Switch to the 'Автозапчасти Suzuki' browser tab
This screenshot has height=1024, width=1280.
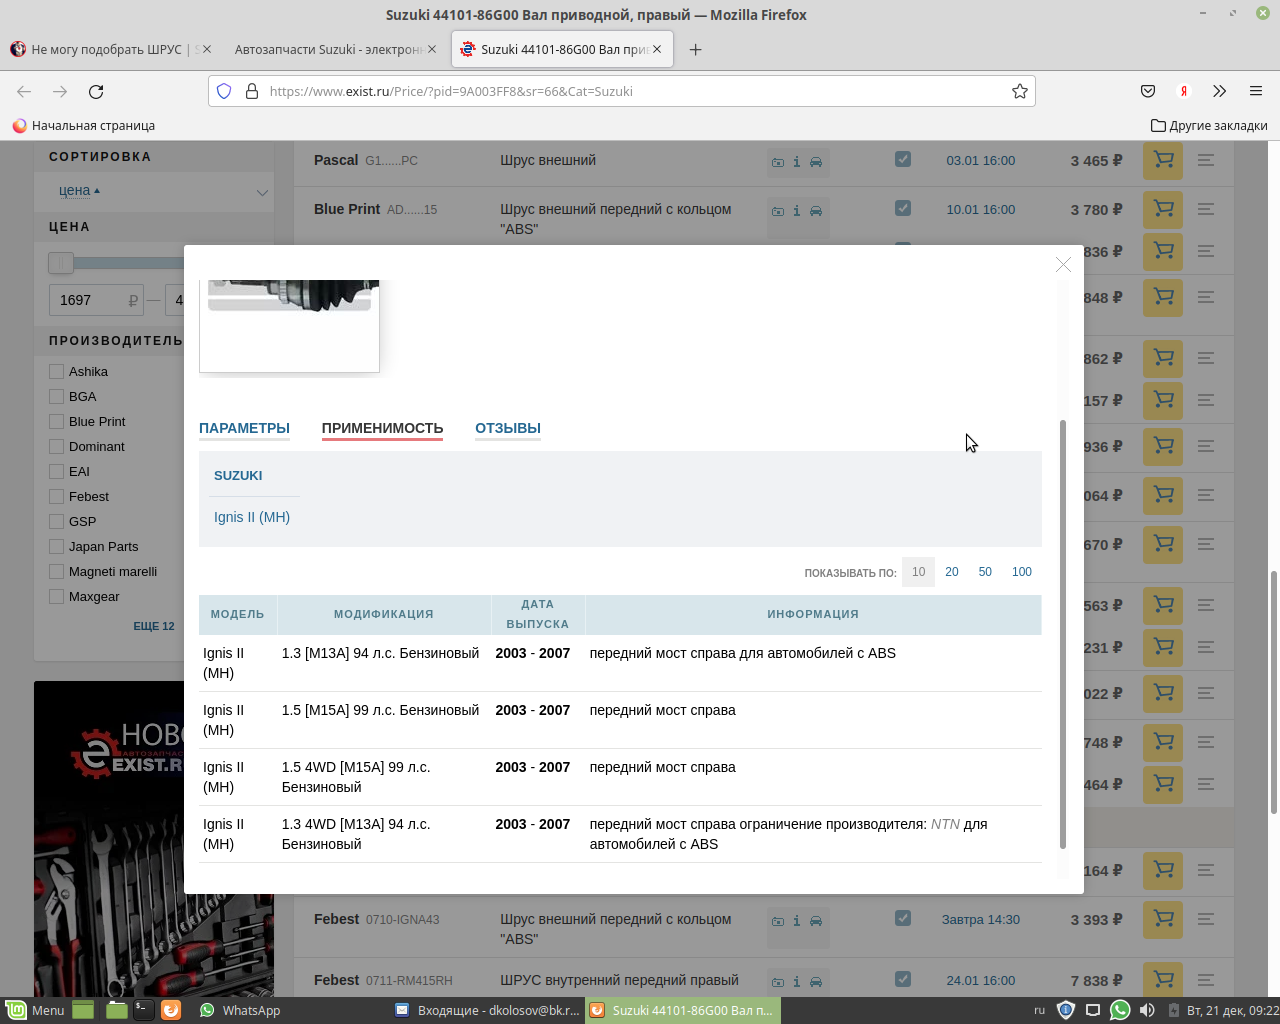coord(336,49)
